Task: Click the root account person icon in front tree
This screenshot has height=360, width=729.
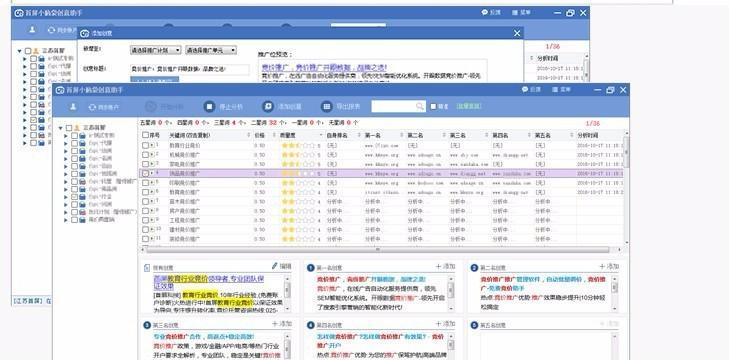Action: (x=76, y=127)
